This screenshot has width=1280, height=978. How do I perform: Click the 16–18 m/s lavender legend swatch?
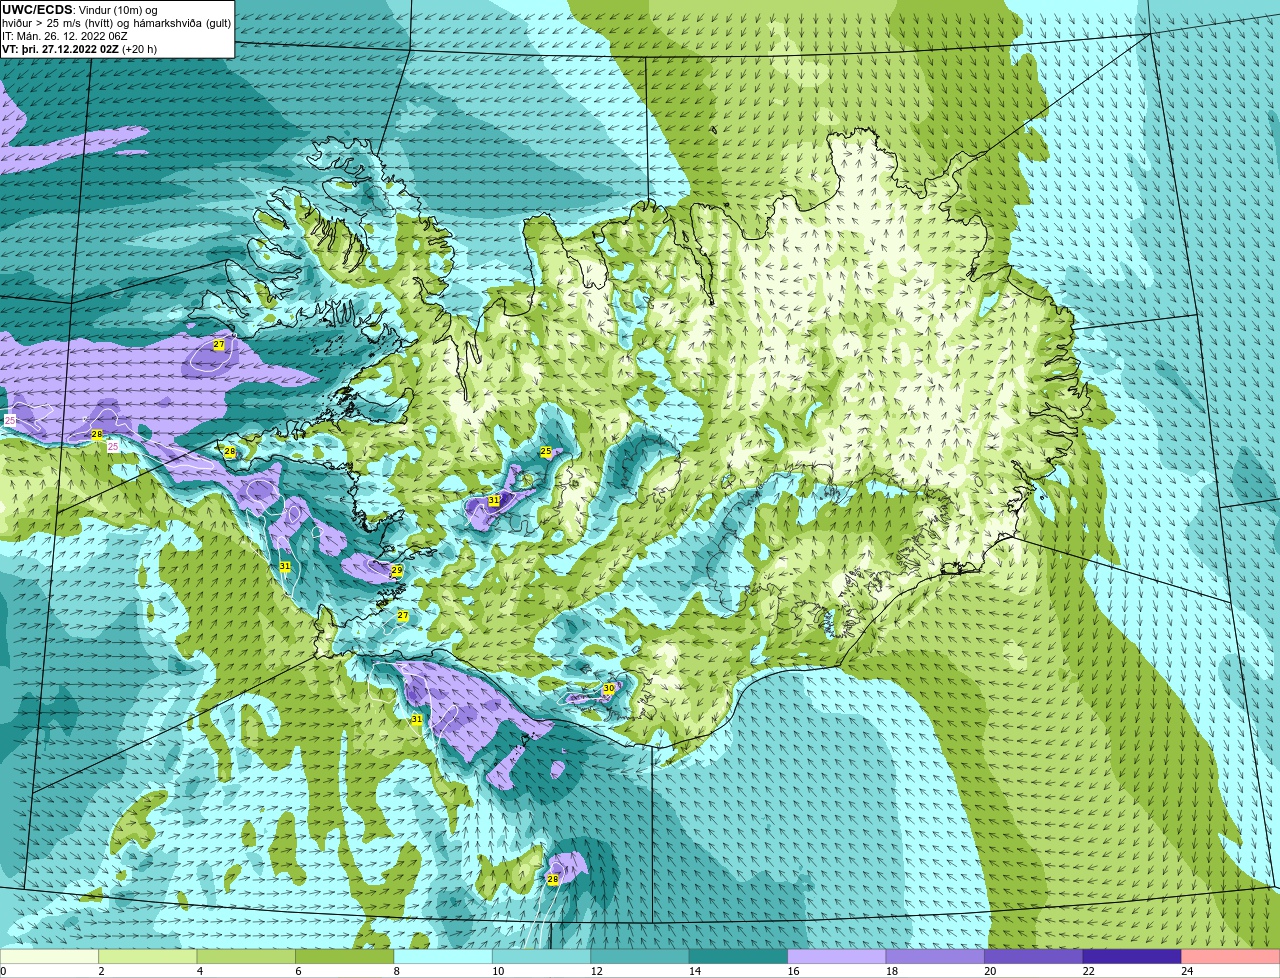(x=838, y=956)
